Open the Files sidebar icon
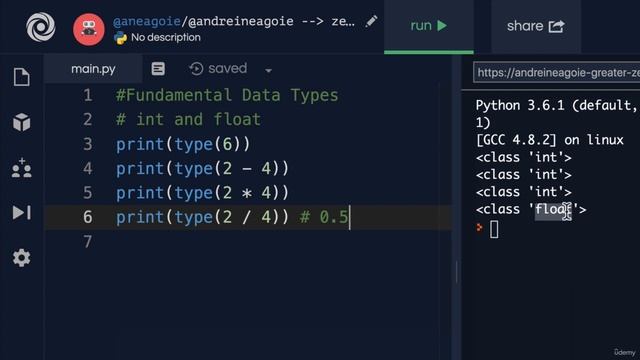The width and height of the screenshot is (640, 360). 21,77
